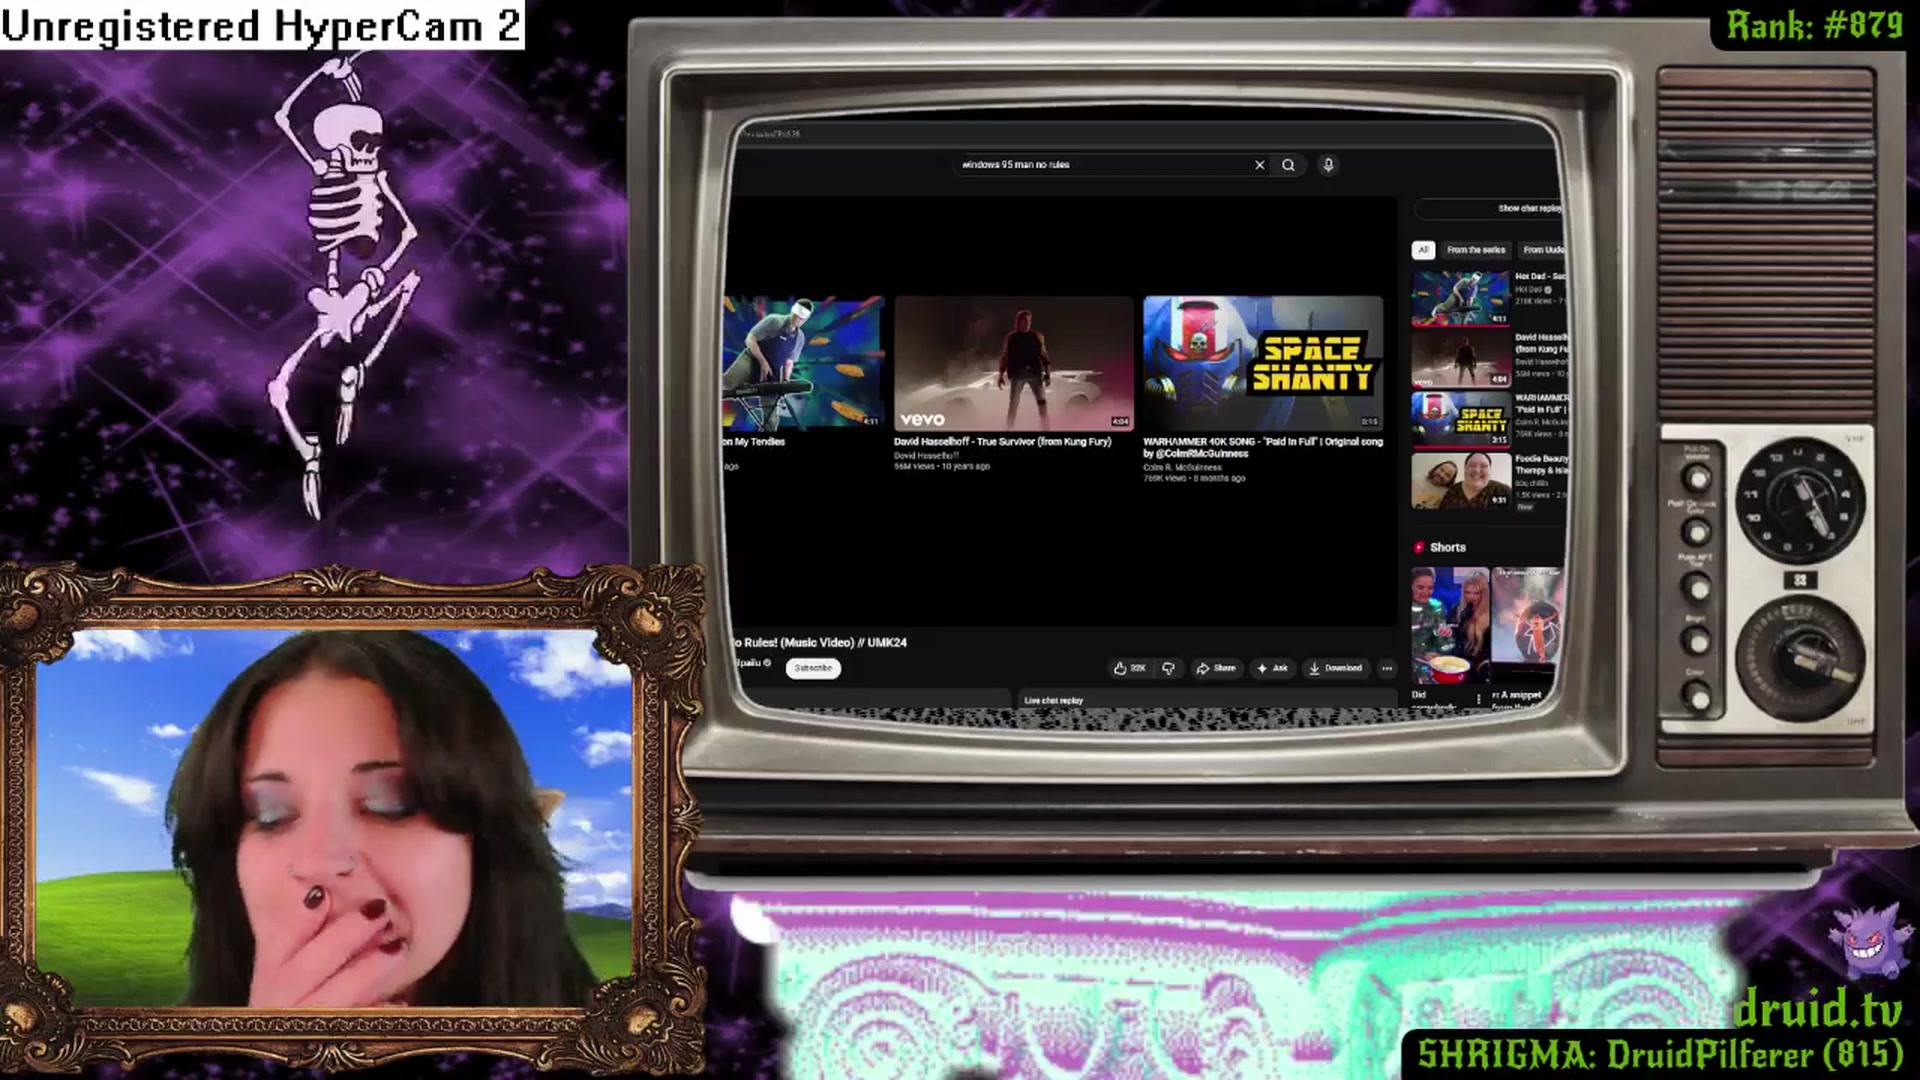Image resolution: width=1920 pixels, height=1080 pixels.
Task: Select the From the series chip
Action: [x=1475, y=250]
